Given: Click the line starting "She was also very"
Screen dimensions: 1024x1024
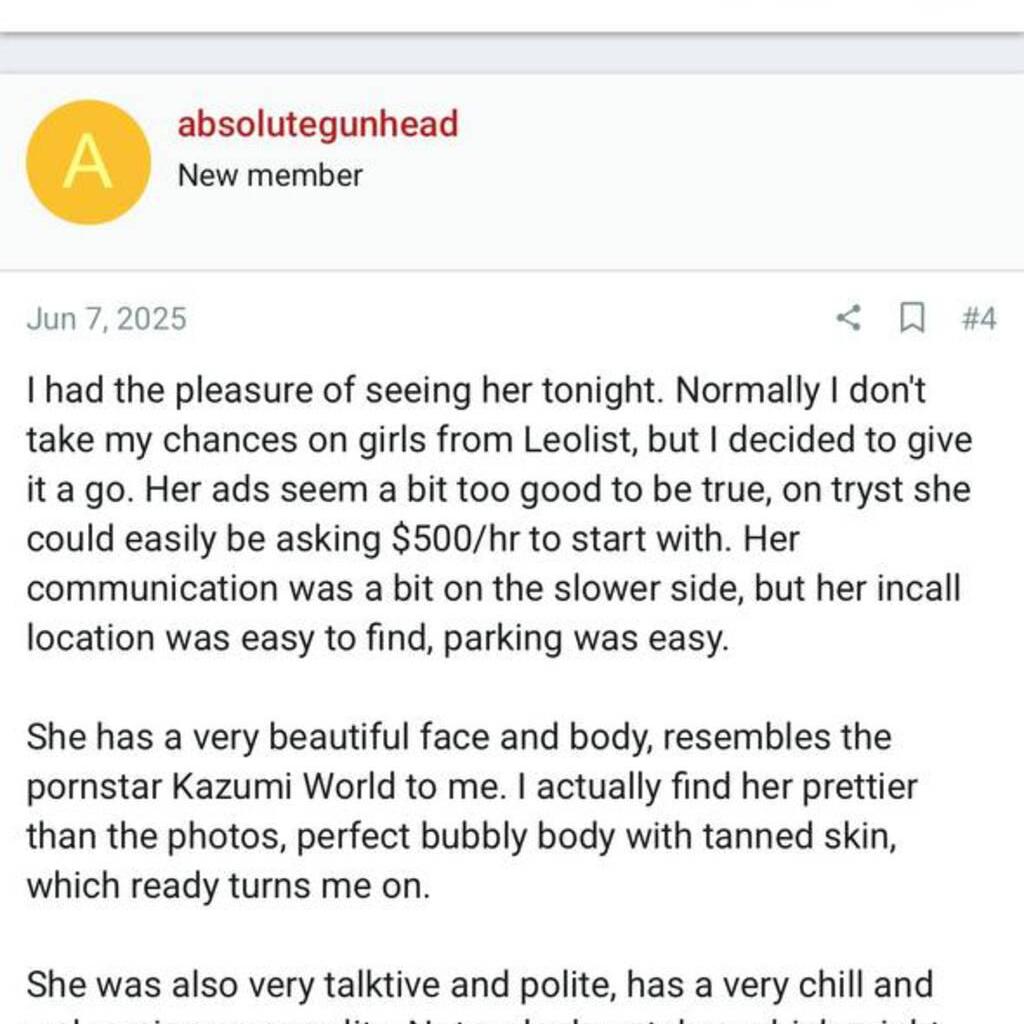Looking at the screenshot, I should (x=478, y=983).
